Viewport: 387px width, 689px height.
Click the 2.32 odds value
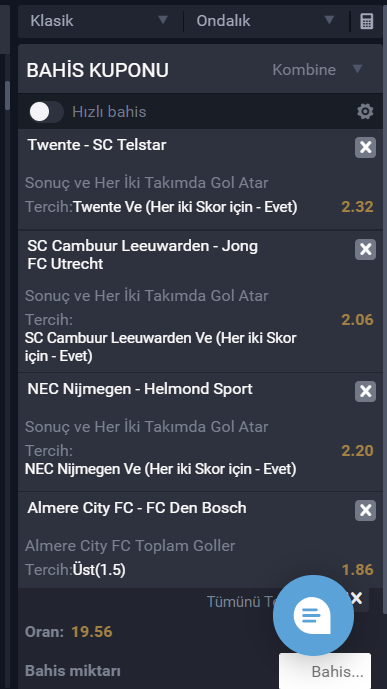point(357,207)
